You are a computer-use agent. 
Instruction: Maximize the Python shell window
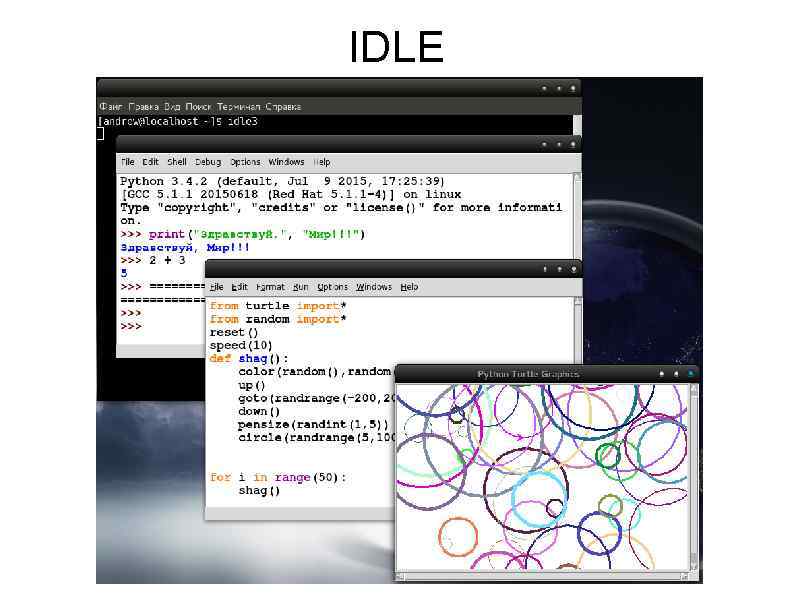559,144
